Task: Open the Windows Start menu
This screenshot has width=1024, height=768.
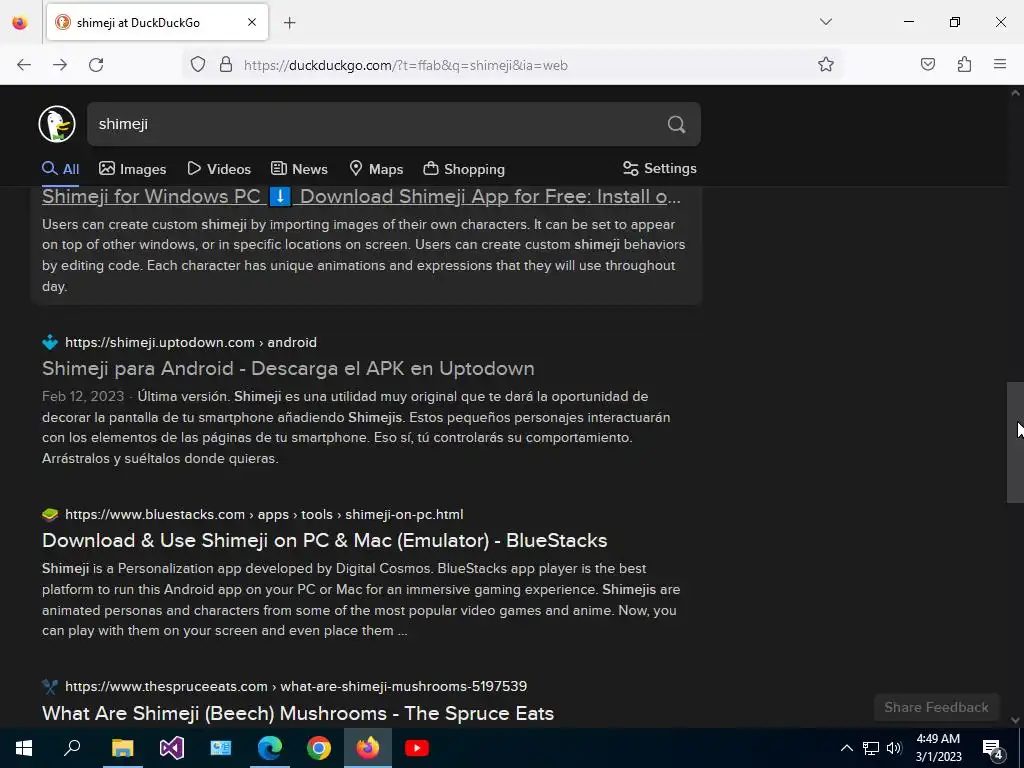Action: pos(24,748)
